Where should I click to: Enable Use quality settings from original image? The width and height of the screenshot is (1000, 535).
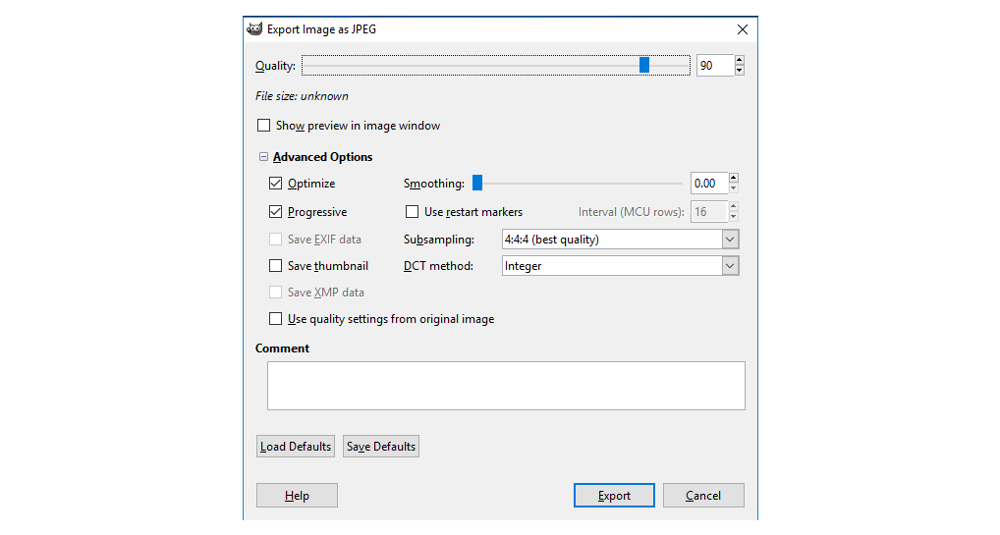(x=275, y=319)
